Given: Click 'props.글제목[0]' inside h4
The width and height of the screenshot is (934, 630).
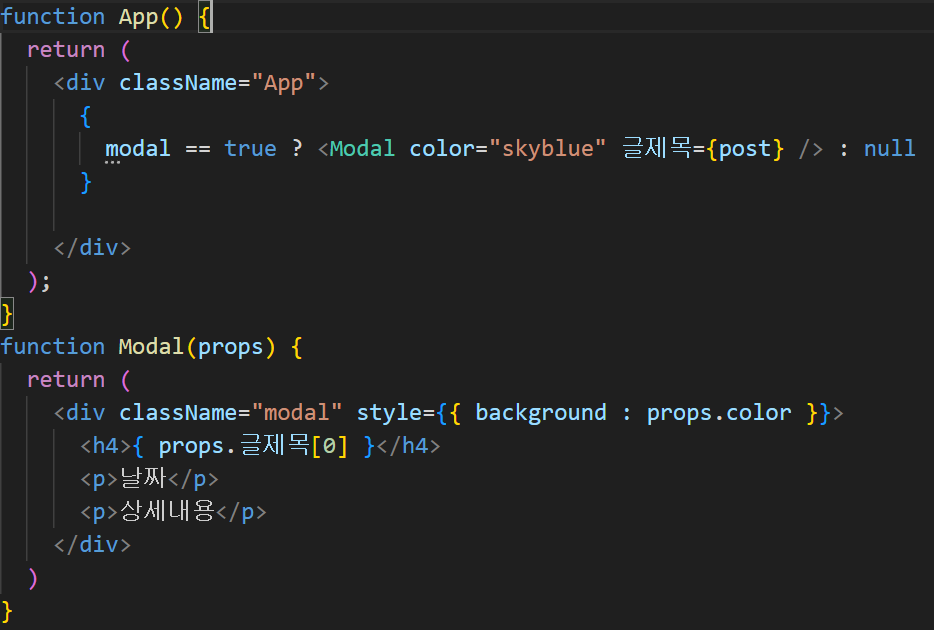Looking at the screenshot, I should pos(253,446).
